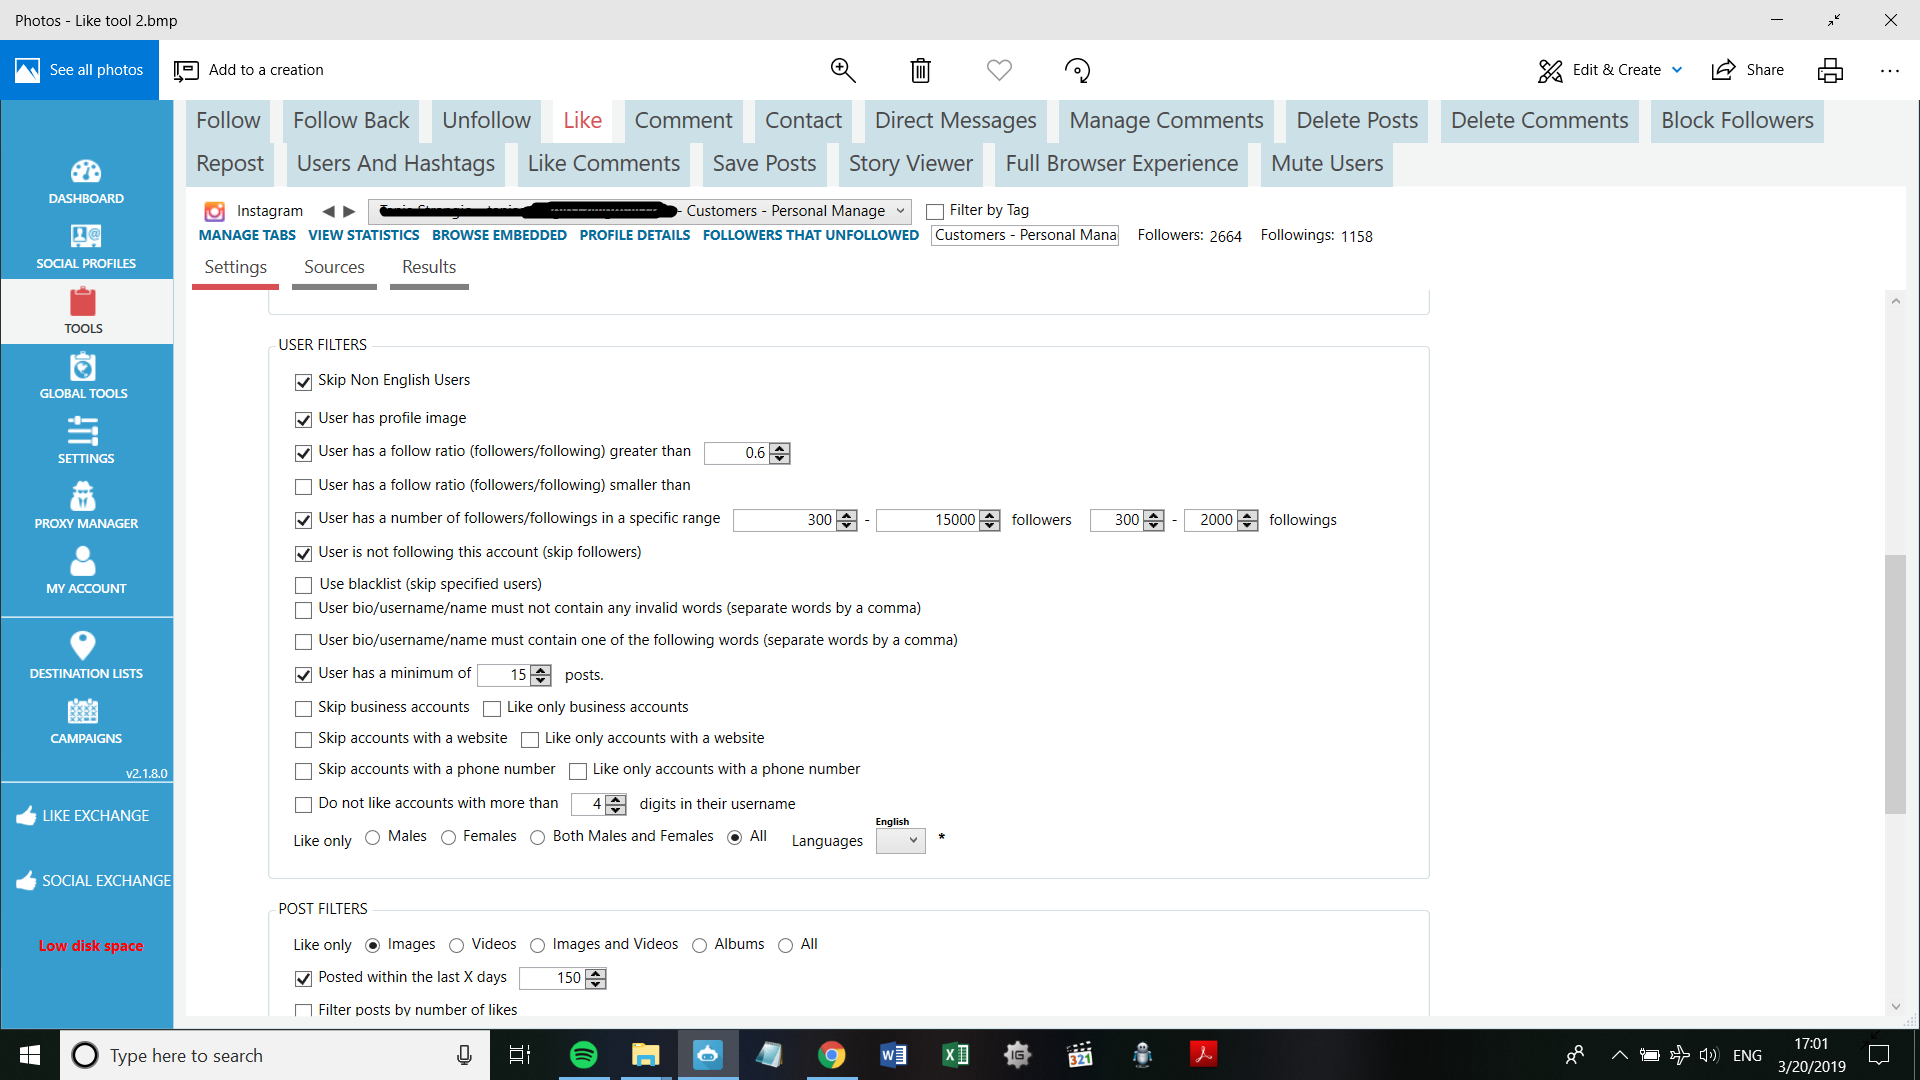Switch to the Sources tab

(334, 267)
